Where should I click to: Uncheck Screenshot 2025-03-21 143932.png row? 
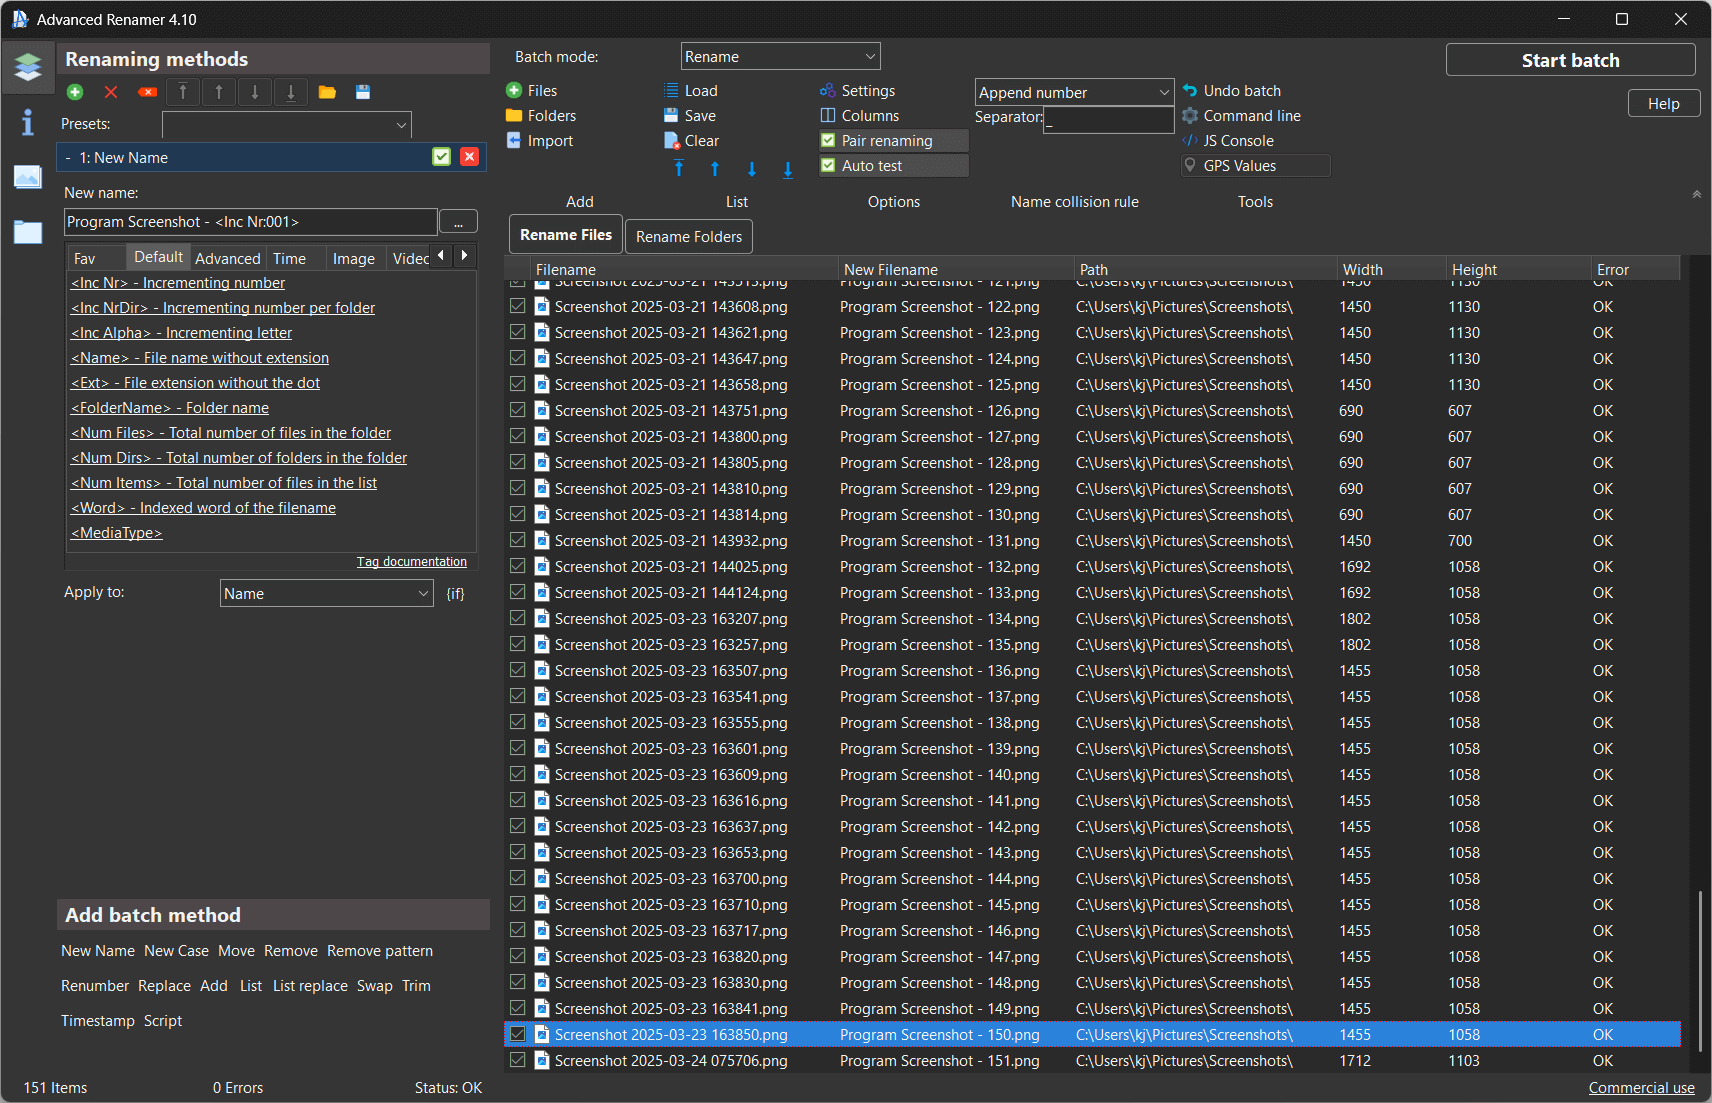pos(517,540)
